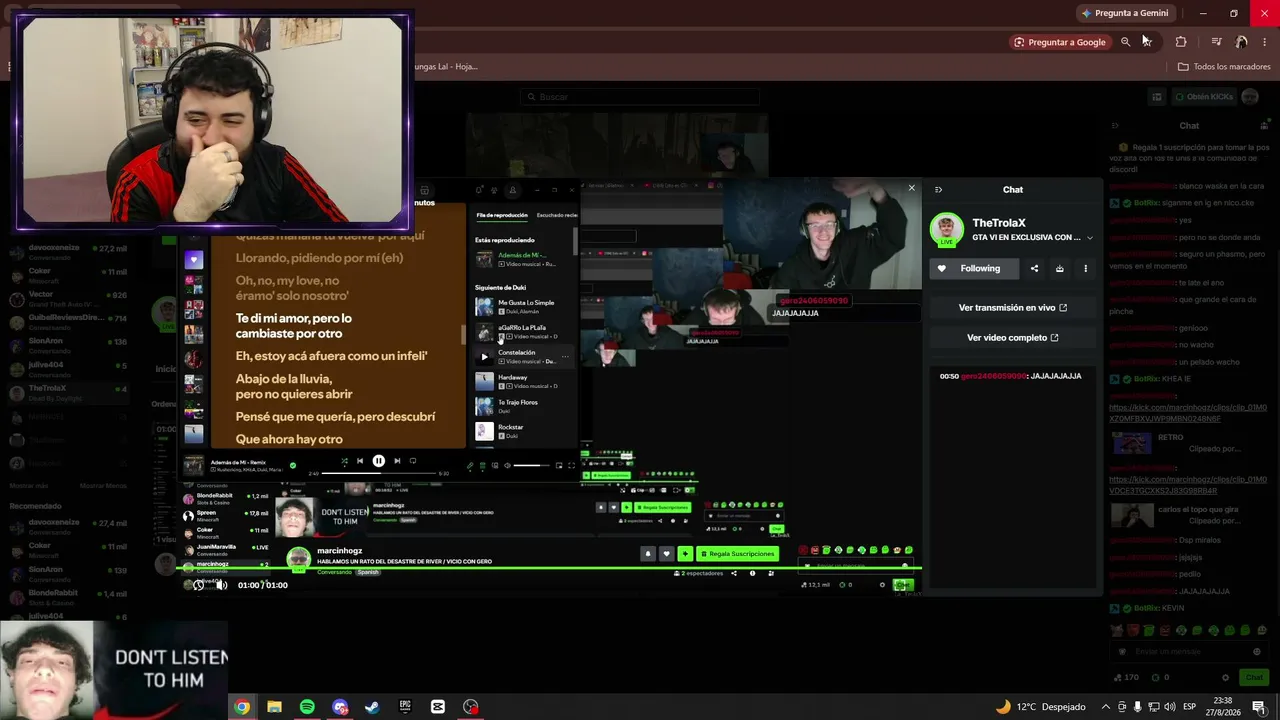Viewport: 1280px width, 720px height.
Task: Mute the clip with the speaker icon
Action: [x=221, y=585]
